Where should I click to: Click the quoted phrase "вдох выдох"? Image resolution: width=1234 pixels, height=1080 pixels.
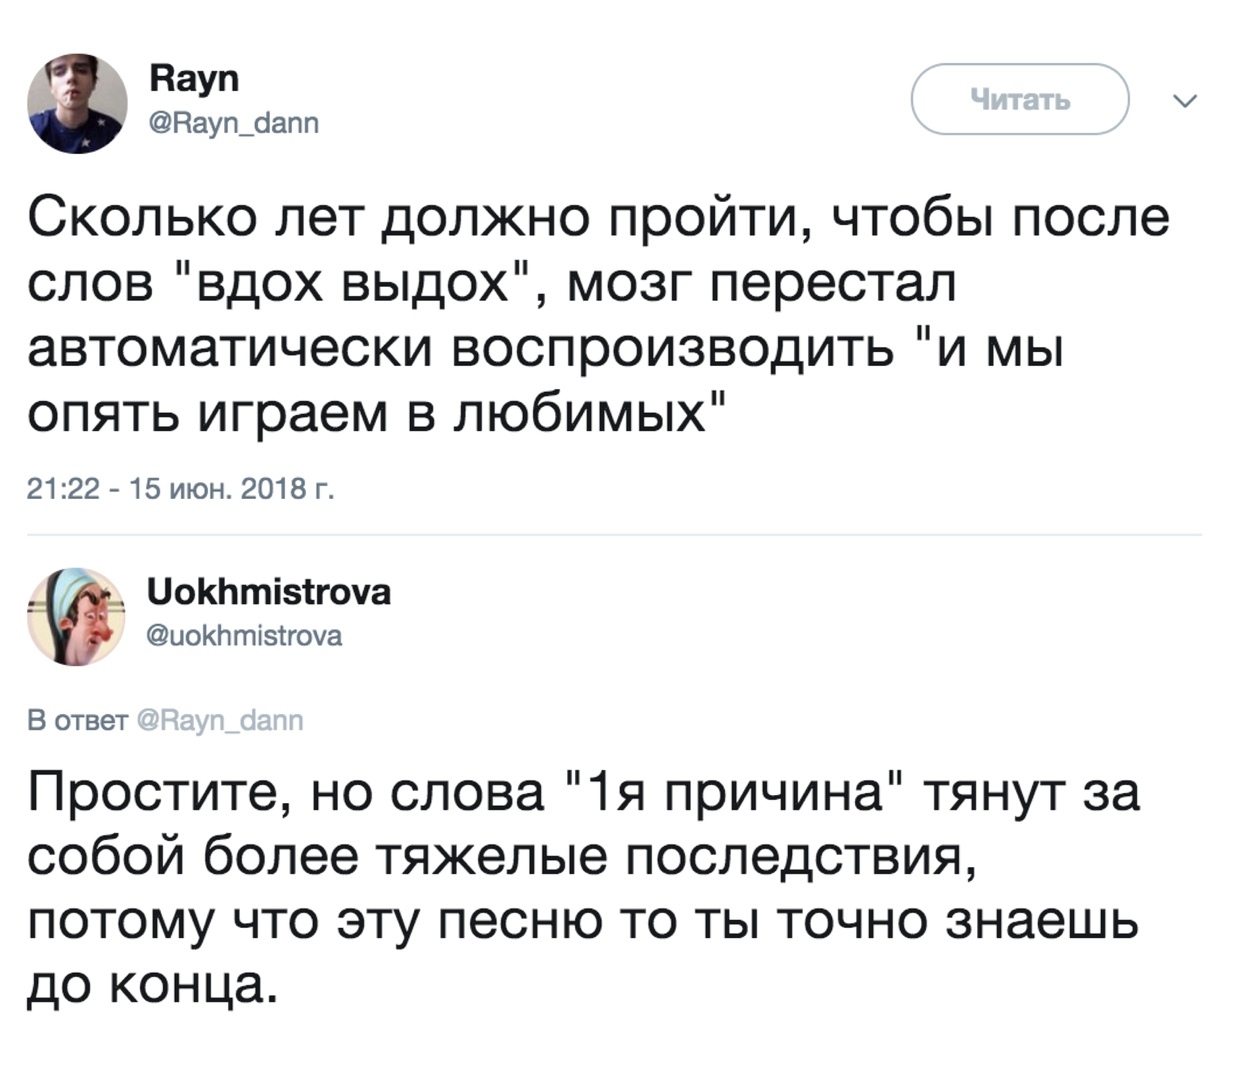tap(356, 283)
